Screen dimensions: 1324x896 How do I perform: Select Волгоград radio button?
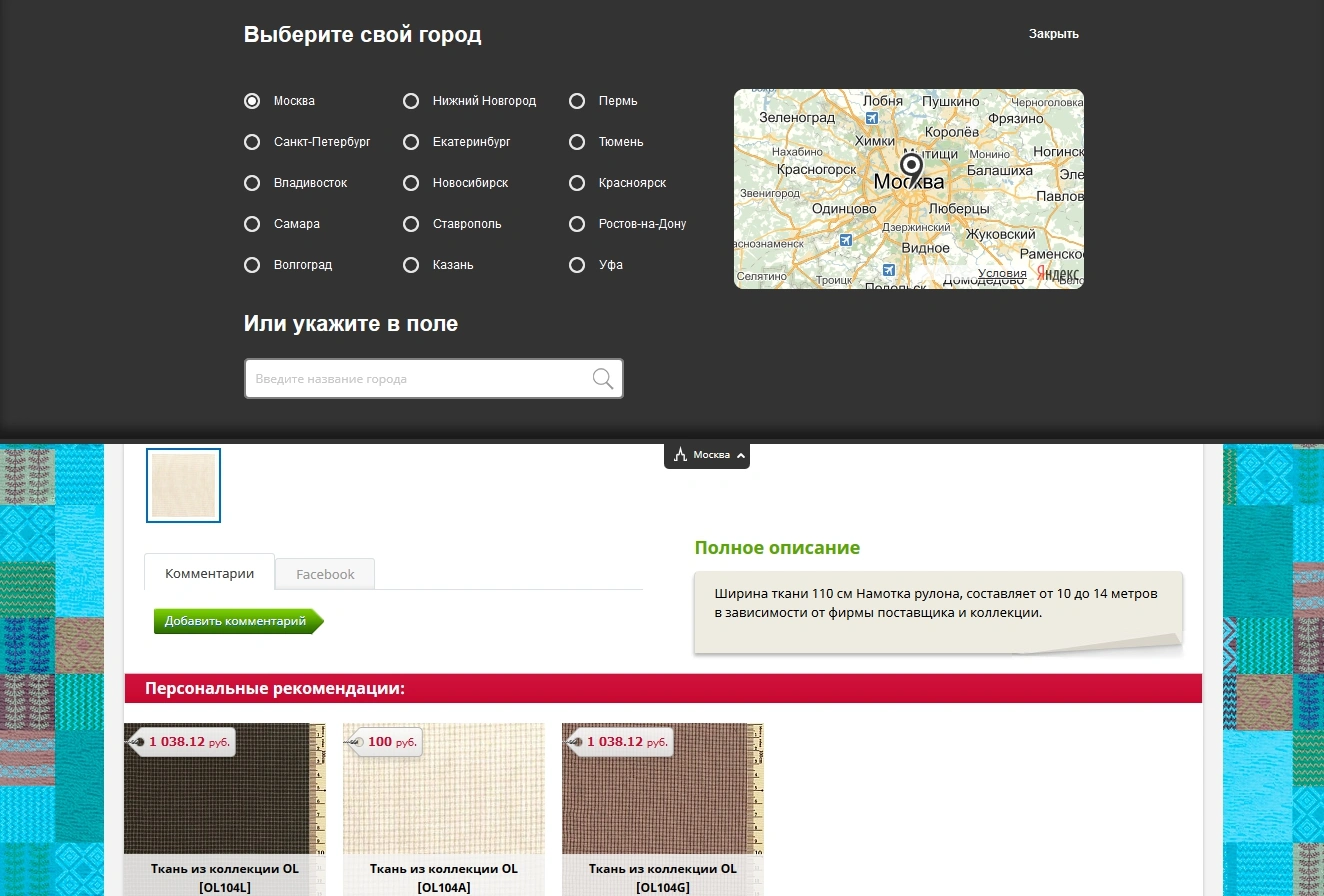tap(252, 265)
